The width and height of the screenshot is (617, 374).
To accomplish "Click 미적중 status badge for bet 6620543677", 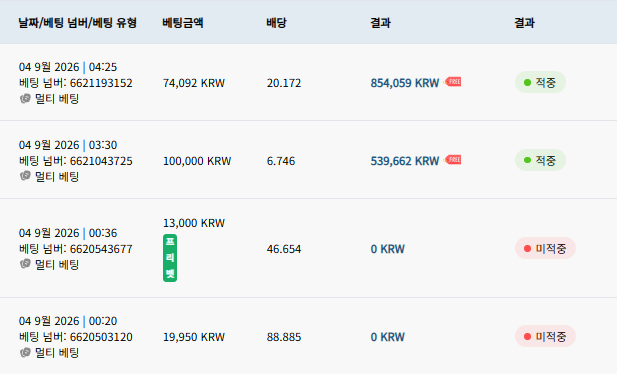I will [545, 248].
